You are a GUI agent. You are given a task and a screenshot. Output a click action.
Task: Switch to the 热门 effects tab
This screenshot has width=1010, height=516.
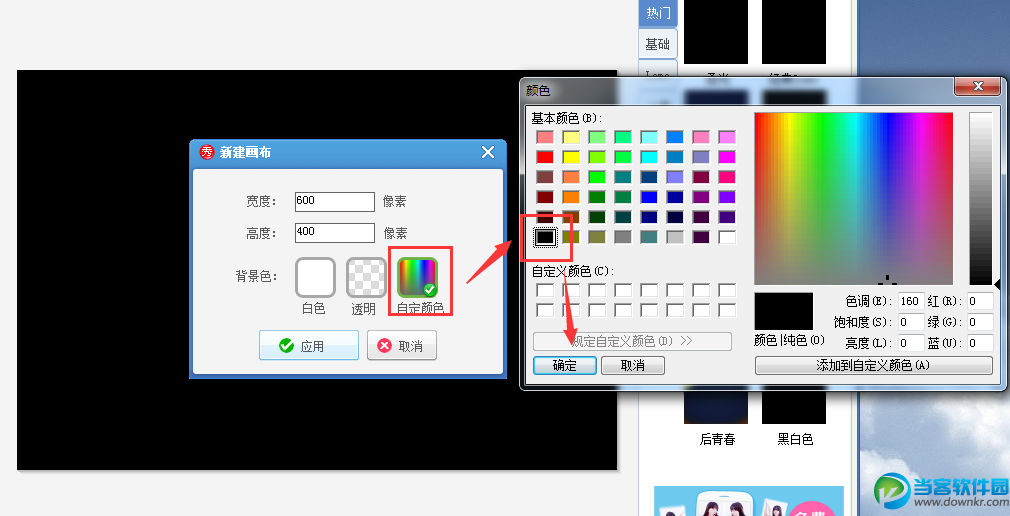tap(658, 13)
